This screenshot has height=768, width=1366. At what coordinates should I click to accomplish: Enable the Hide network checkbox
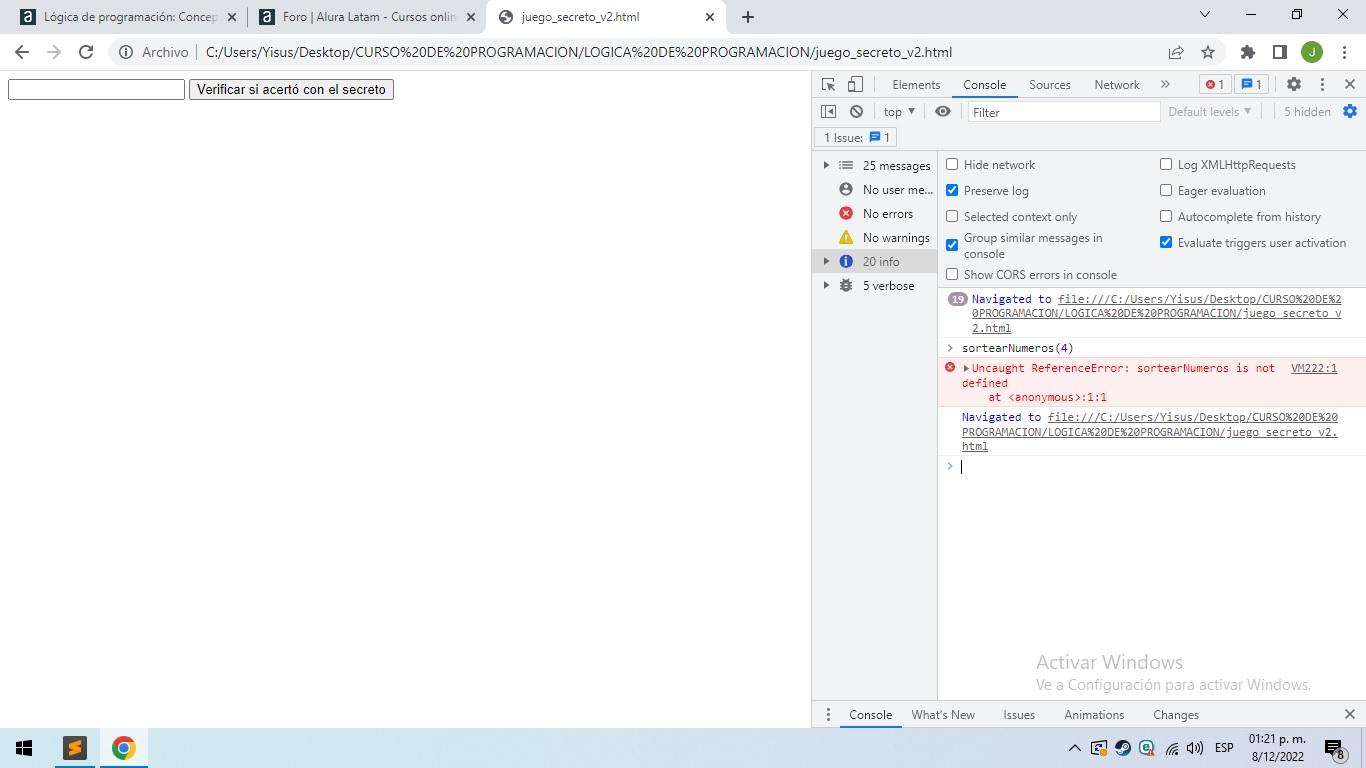[x=952, y=164]
